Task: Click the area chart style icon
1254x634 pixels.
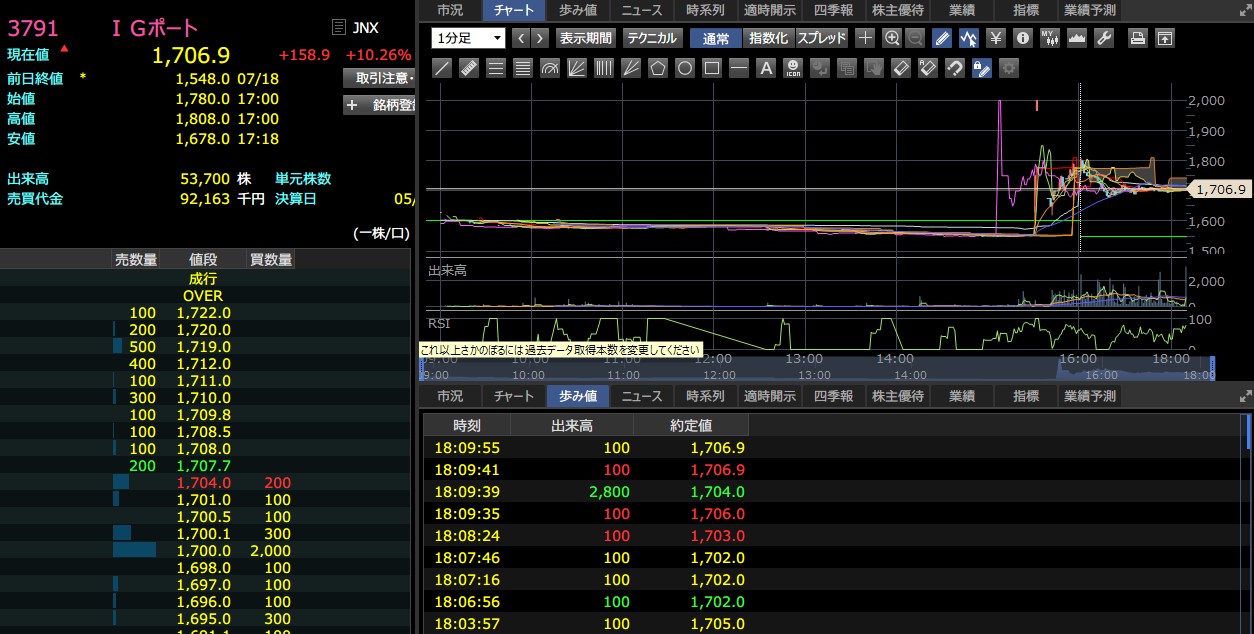Action: click(1077, 38)
